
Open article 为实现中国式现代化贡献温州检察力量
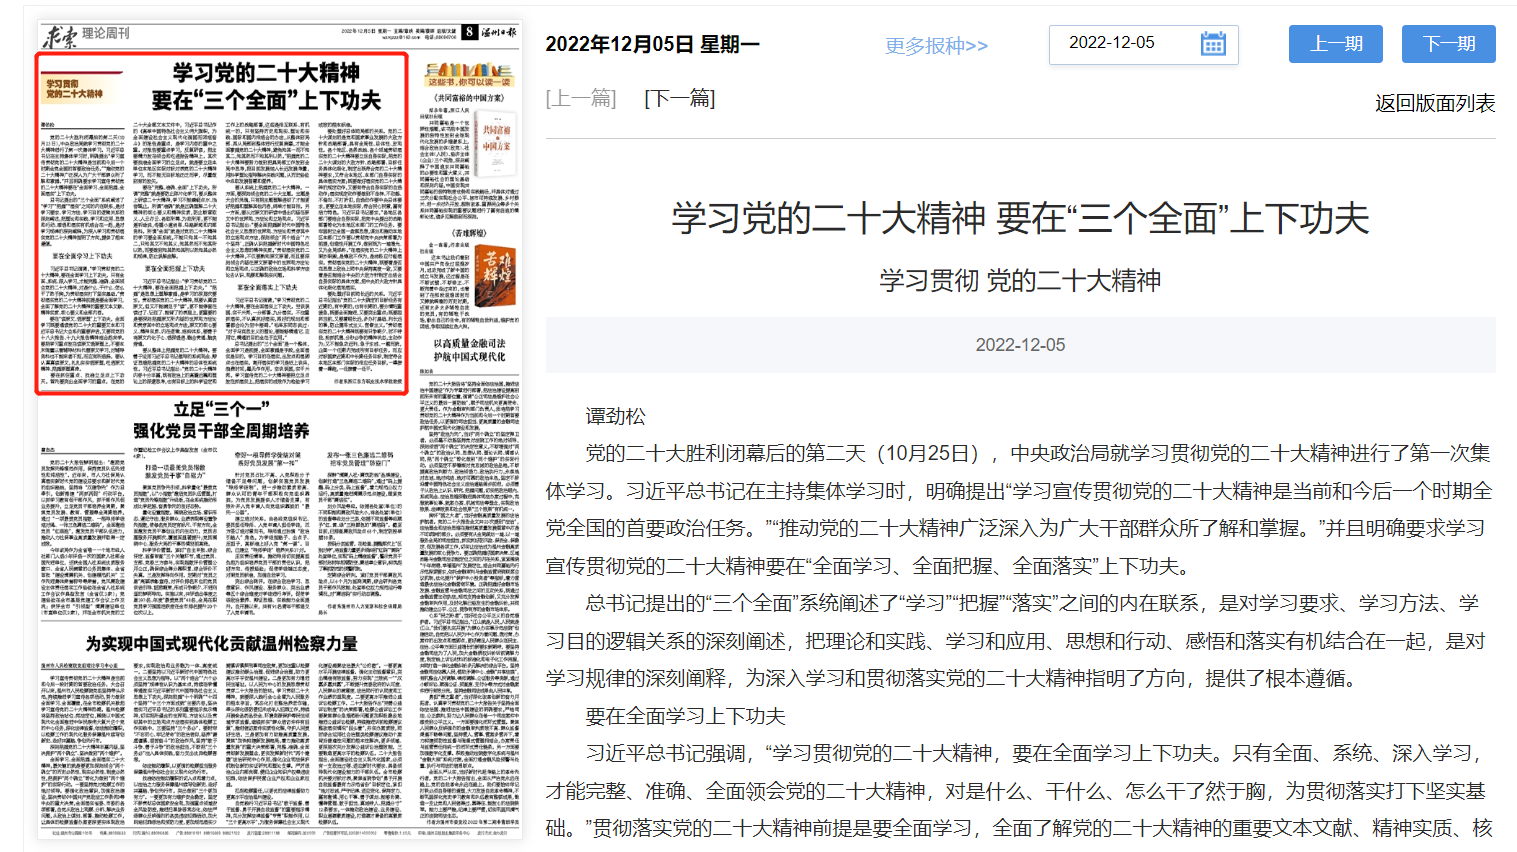click(x=221, y=643)
